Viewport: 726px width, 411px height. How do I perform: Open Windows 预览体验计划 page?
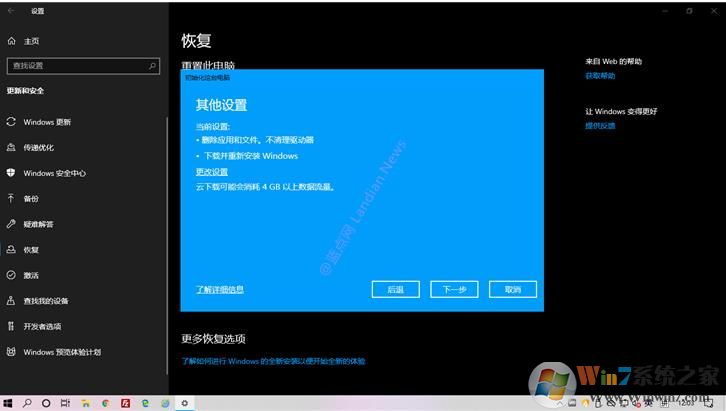[x=54, y=352]
